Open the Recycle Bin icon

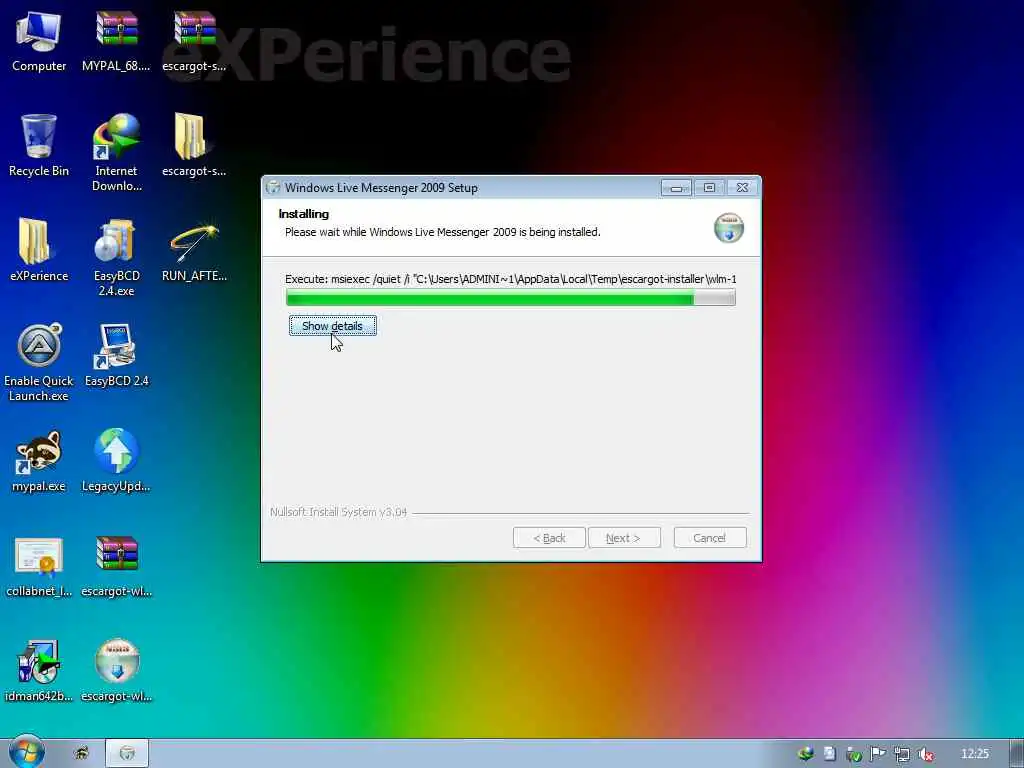click(39, 145)
